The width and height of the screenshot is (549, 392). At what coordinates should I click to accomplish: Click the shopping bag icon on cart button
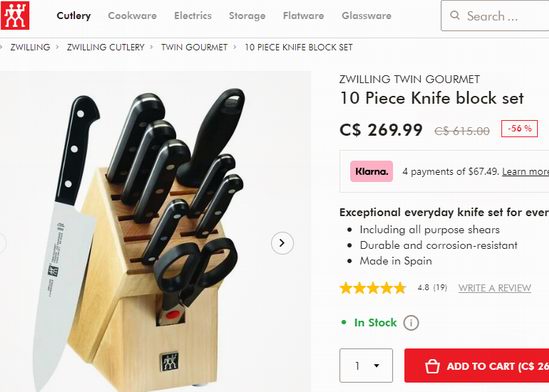[432, 366]
